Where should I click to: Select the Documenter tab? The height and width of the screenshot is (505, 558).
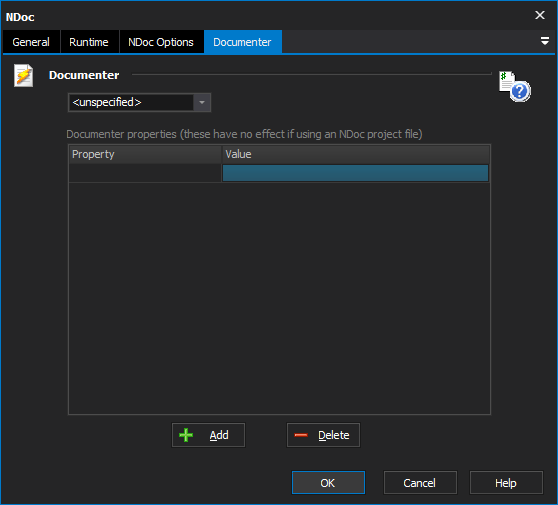[242, 42]
